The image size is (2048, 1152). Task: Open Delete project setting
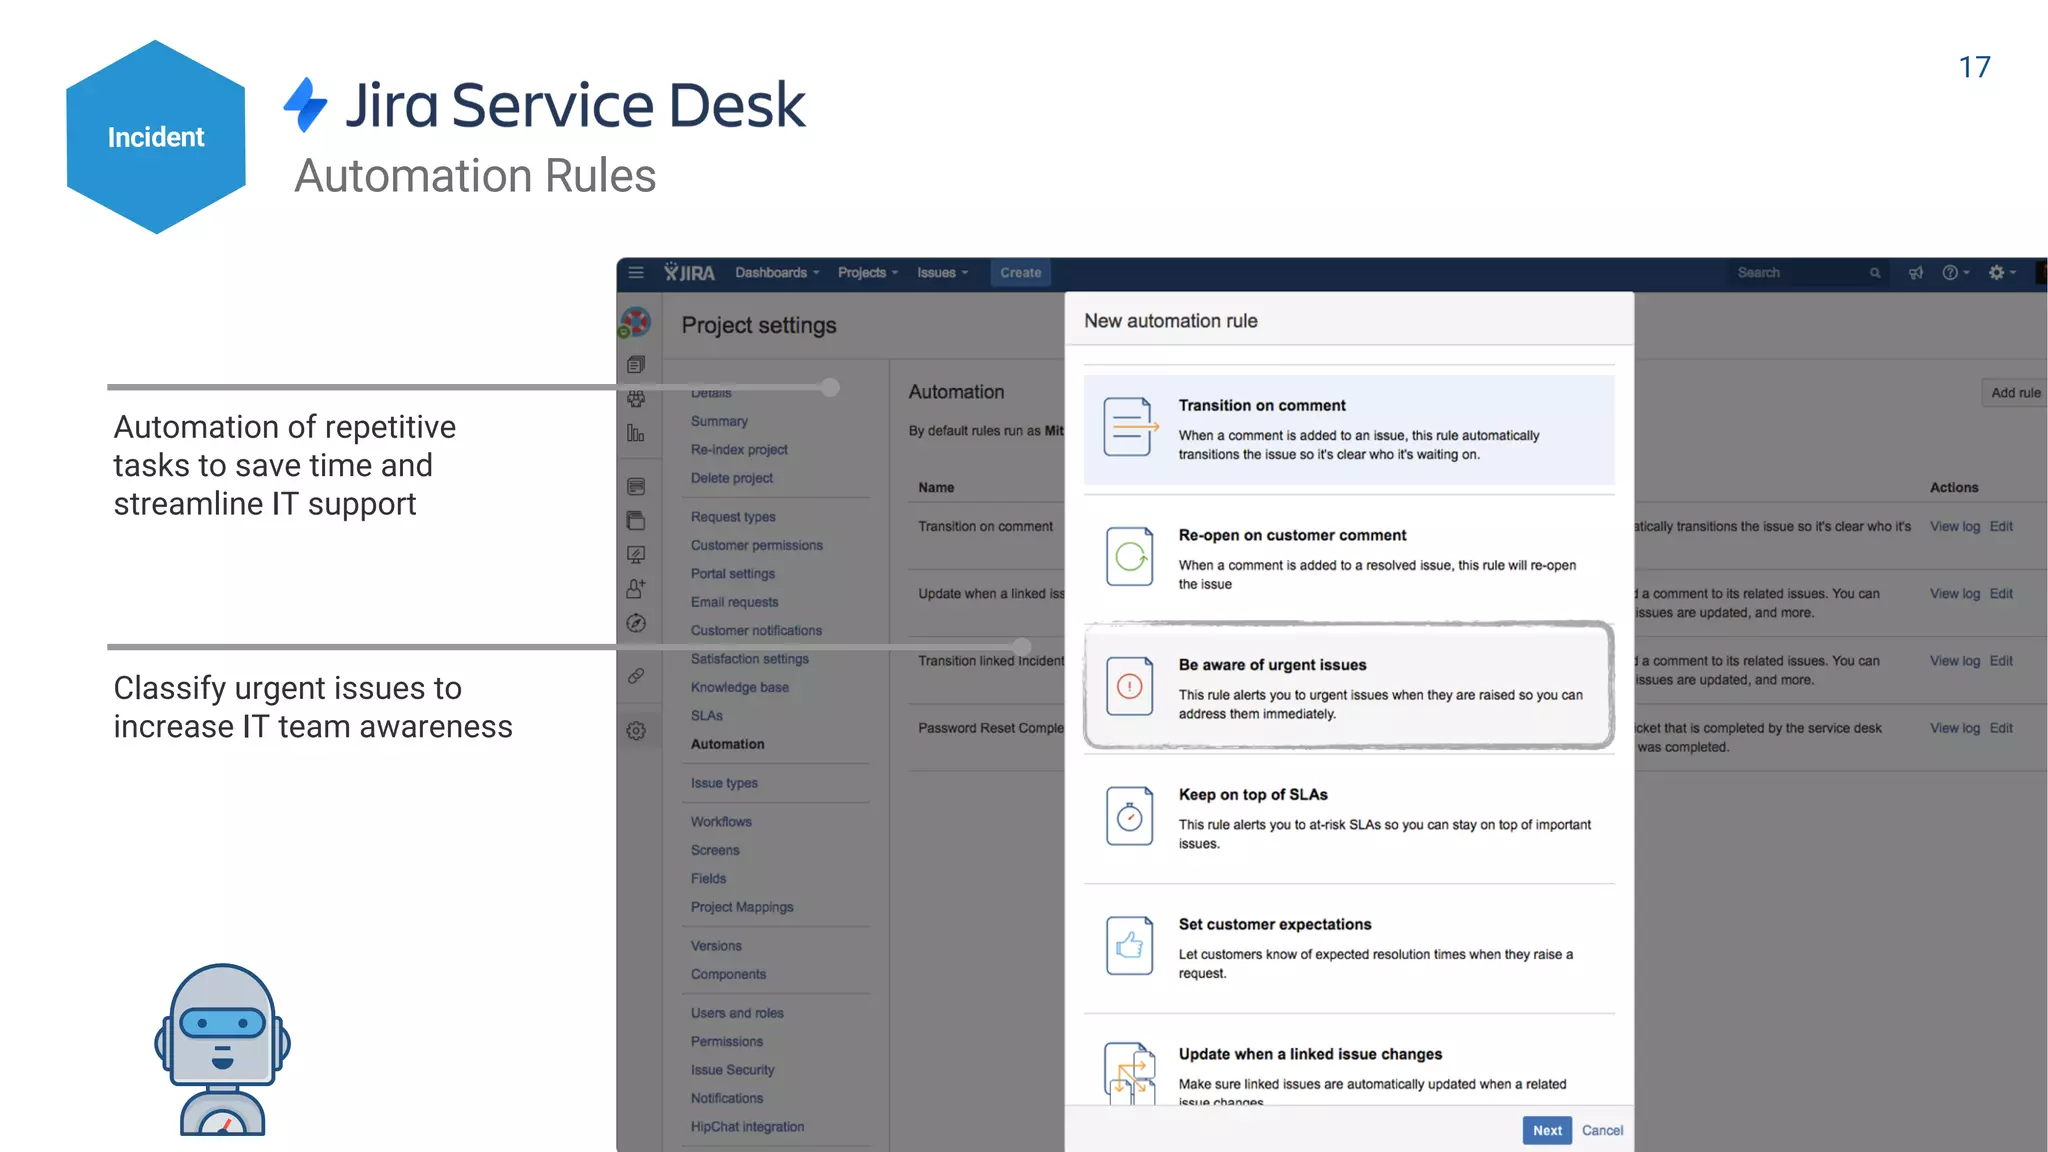[731, 478]
